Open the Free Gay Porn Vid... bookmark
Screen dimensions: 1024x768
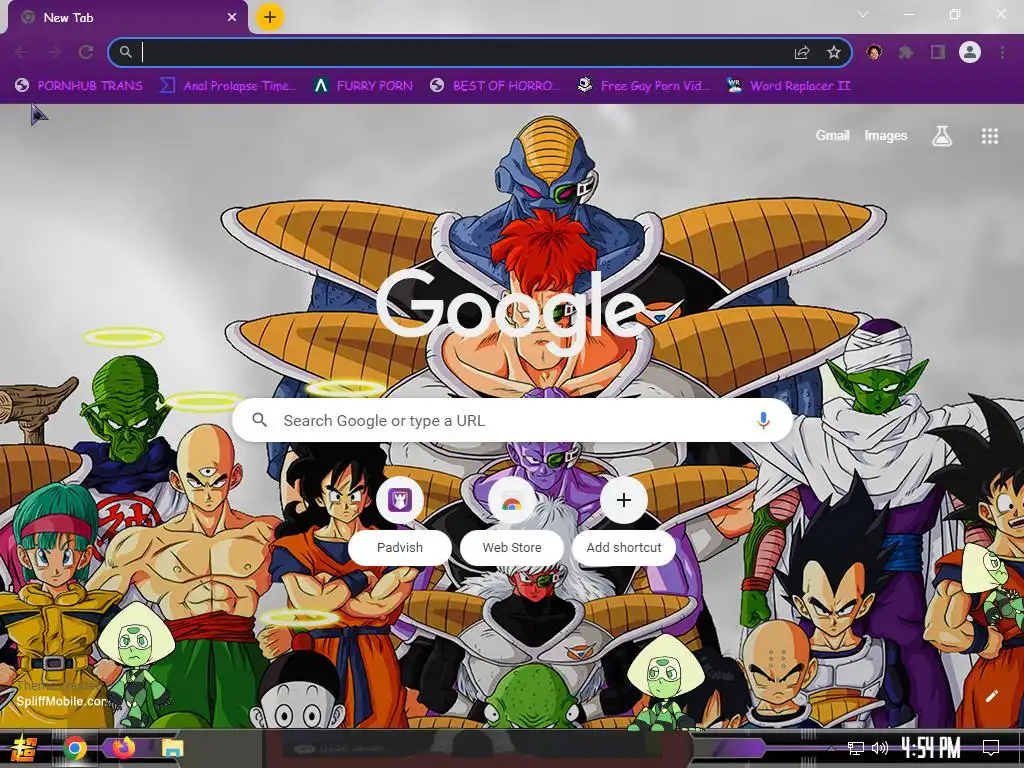(x=643, y=86)
